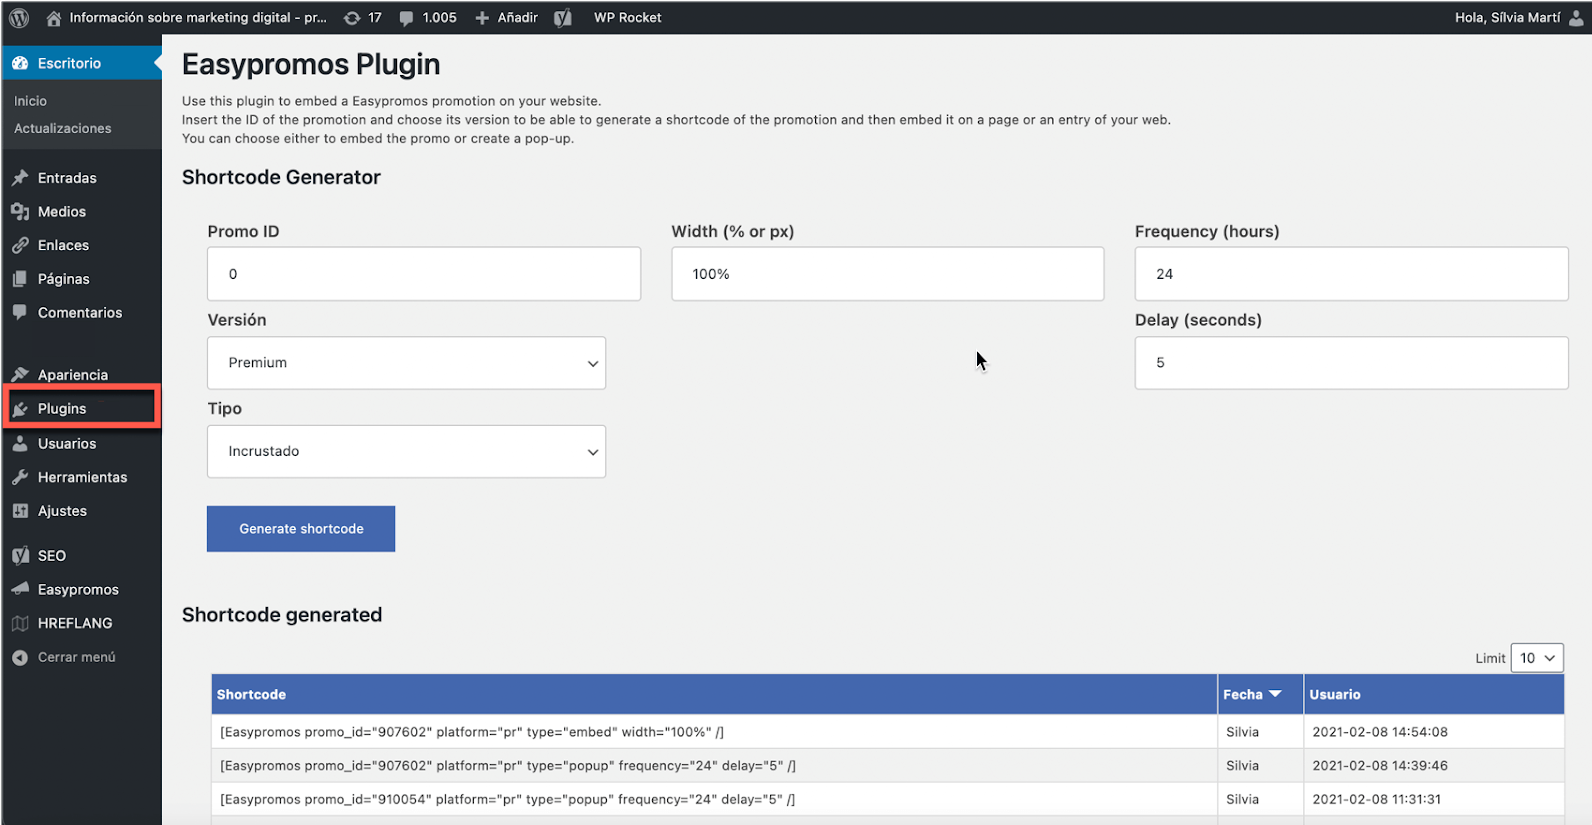The width and height of the screenshot is (1592, 825).
Task: Click the updates icon showing 17
Action: [352, 18]
